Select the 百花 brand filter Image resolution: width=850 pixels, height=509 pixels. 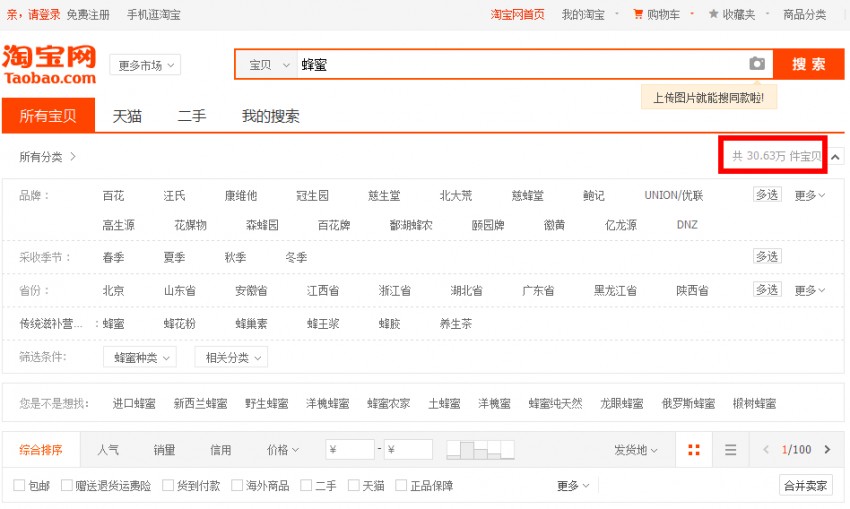pyautogui.click(x=113, y=195)
